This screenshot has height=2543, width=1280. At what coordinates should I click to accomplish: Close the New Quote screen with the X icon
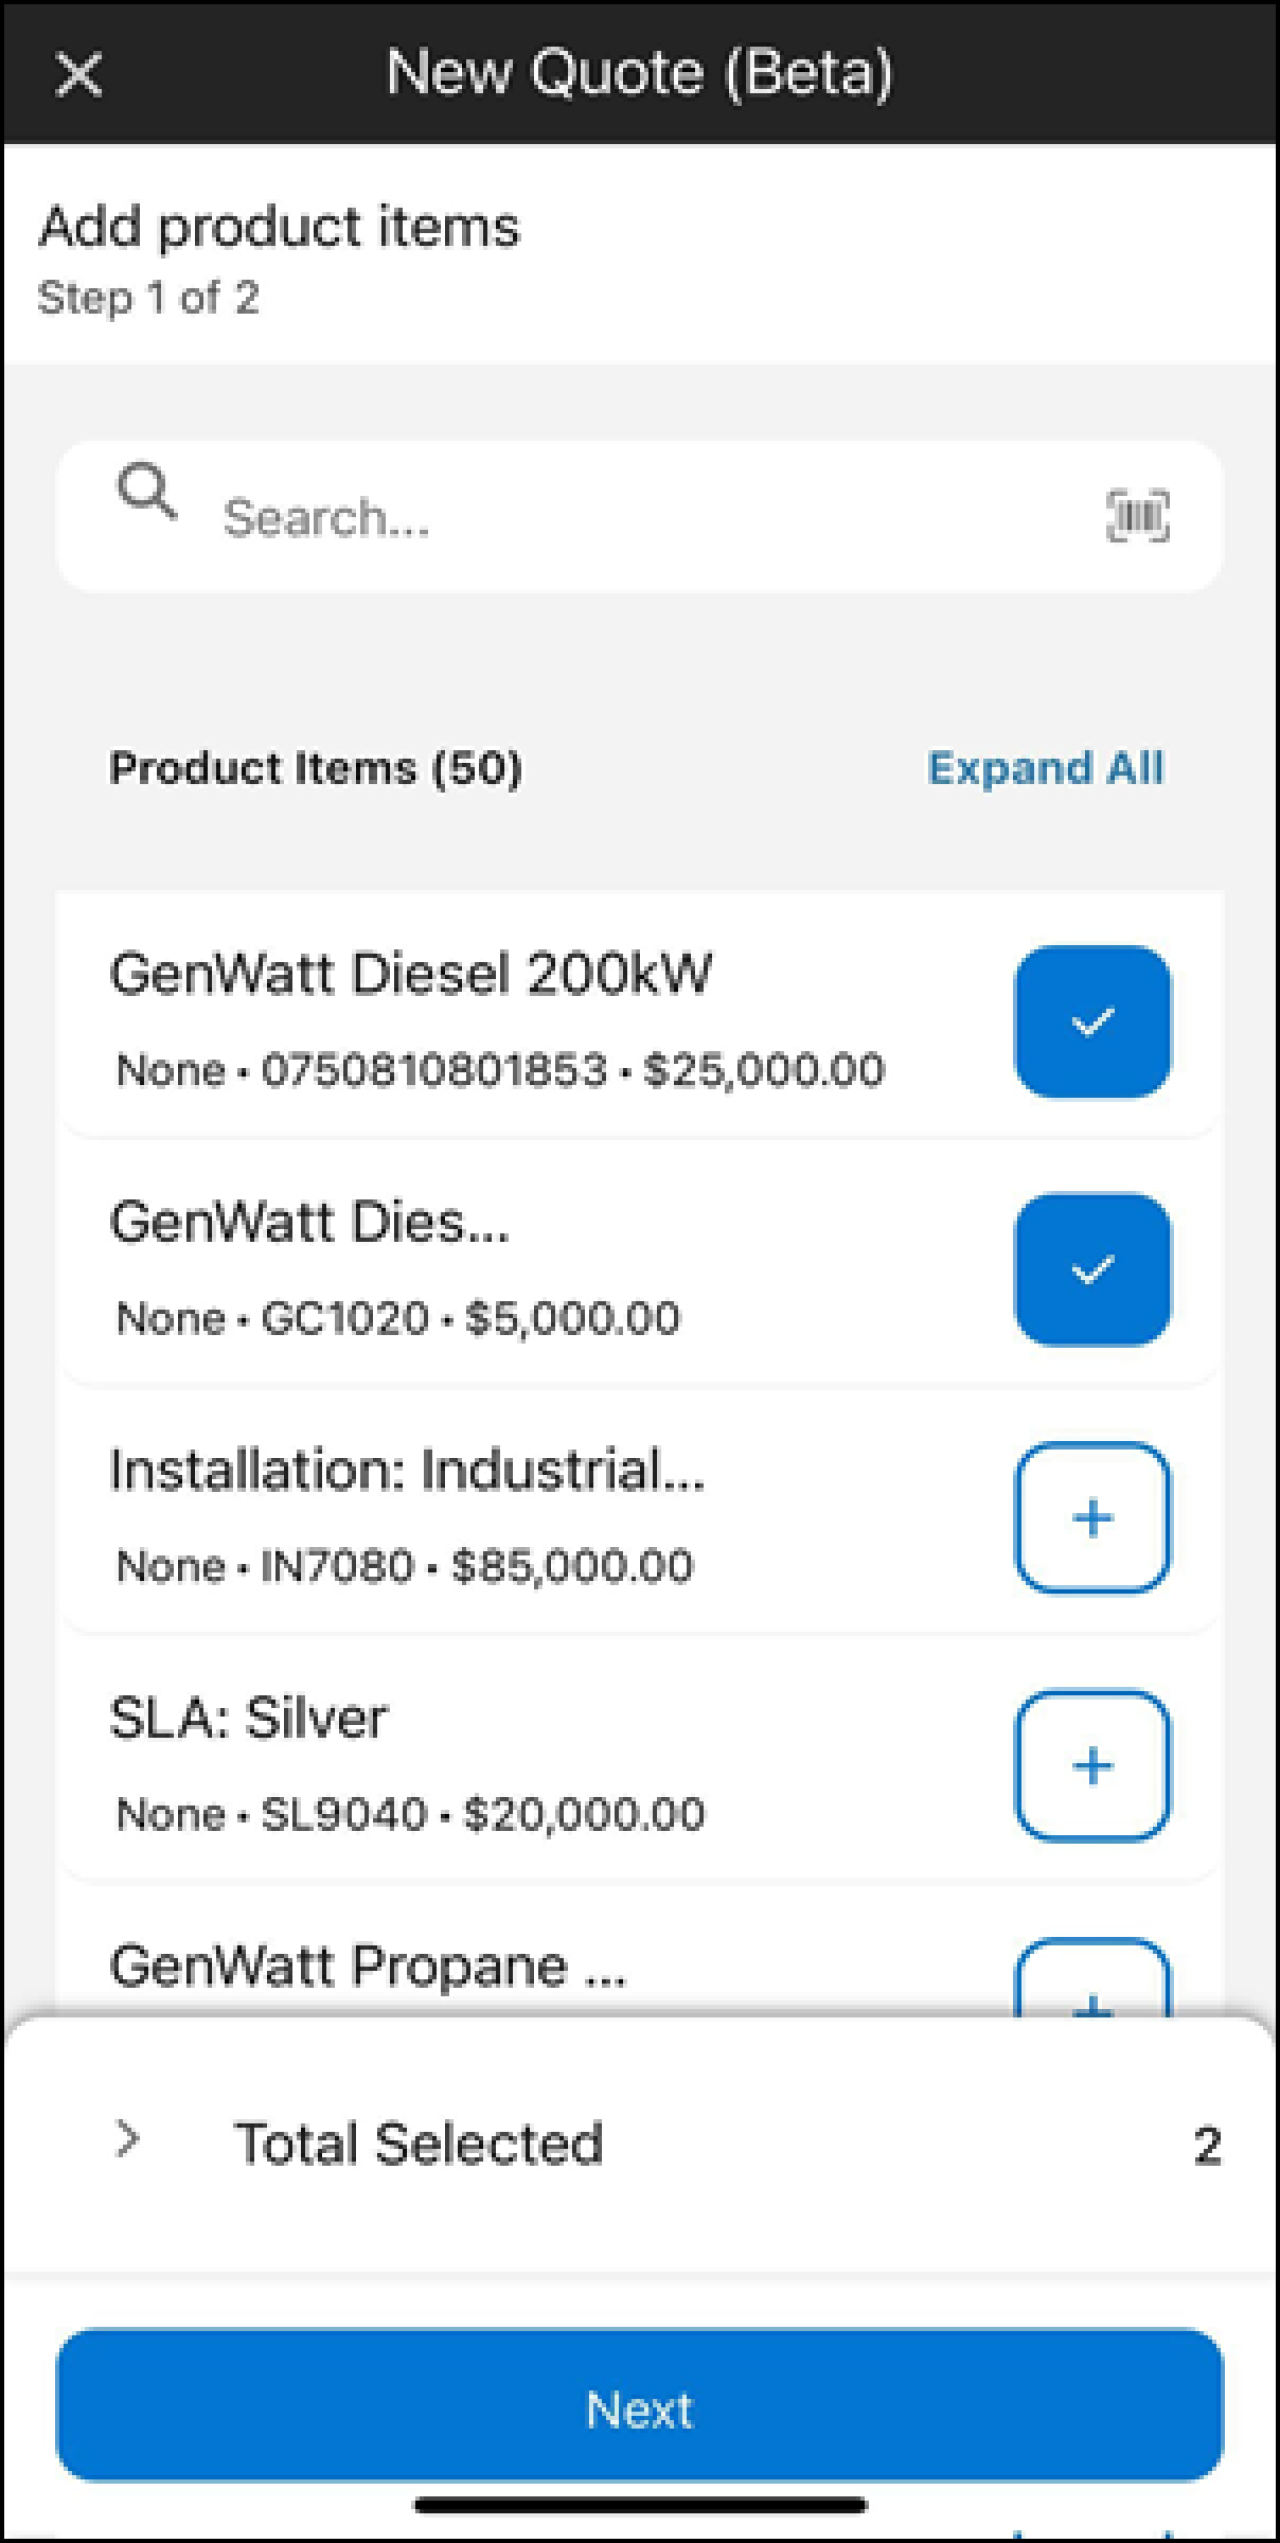79,75
